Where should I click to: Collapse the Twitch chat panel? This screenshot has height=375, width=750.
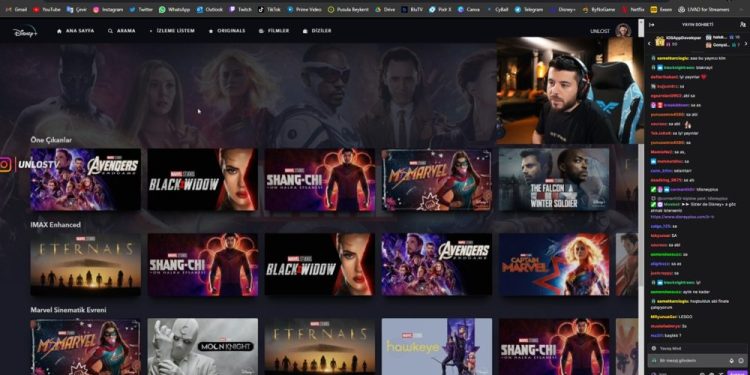click(651, 24)
